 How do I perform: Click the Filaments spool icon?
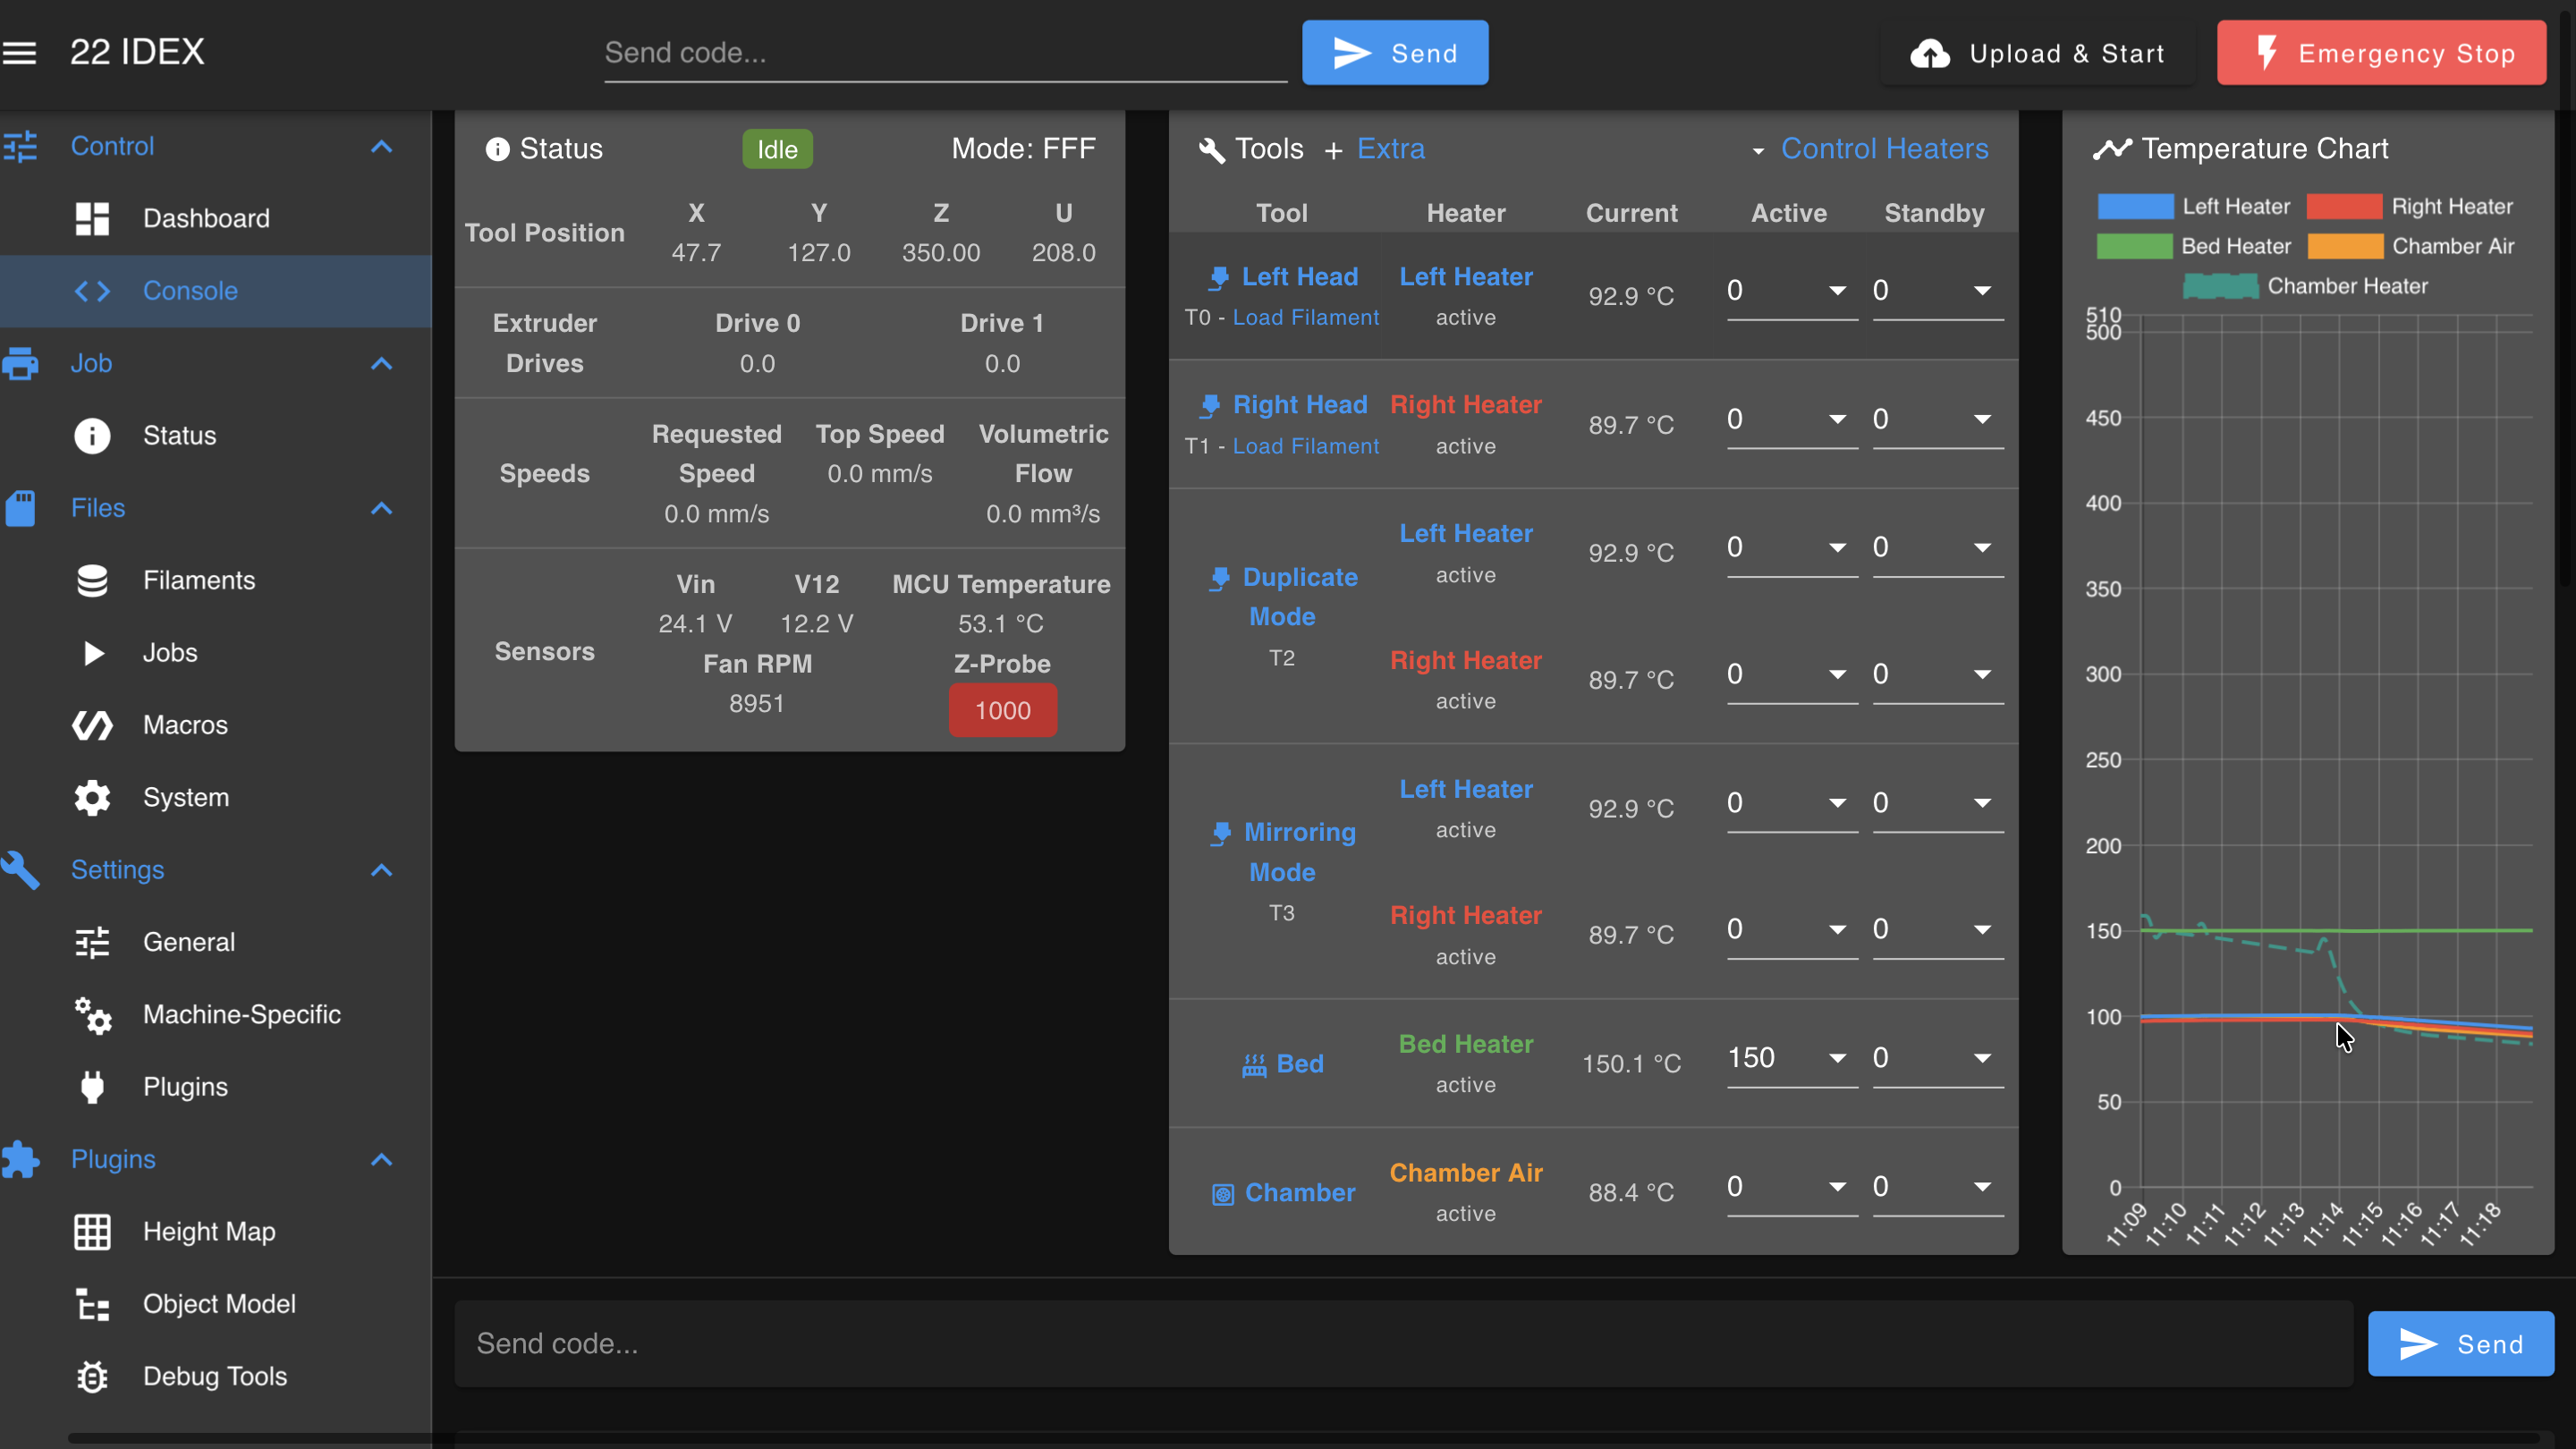point(92,581)
